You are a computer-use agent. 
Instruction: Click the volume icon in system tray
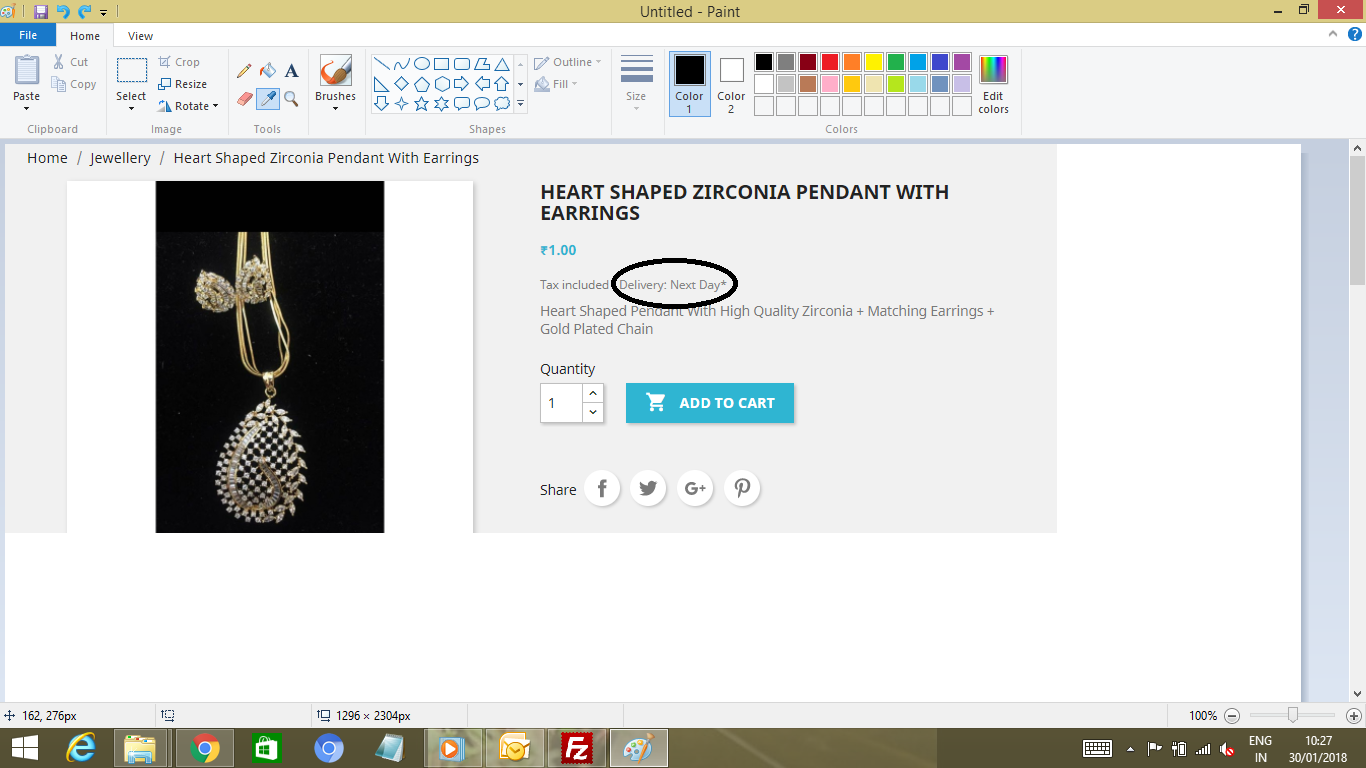pos(1227,749)
